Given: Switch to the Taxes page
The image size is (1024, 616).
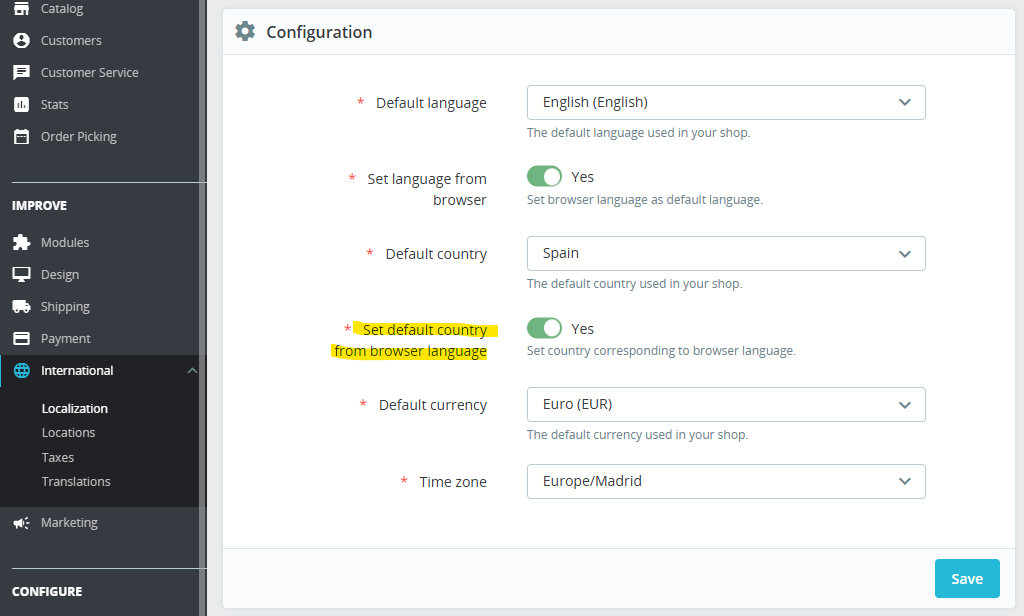Looking at the screenshot, I should point(57,457).
